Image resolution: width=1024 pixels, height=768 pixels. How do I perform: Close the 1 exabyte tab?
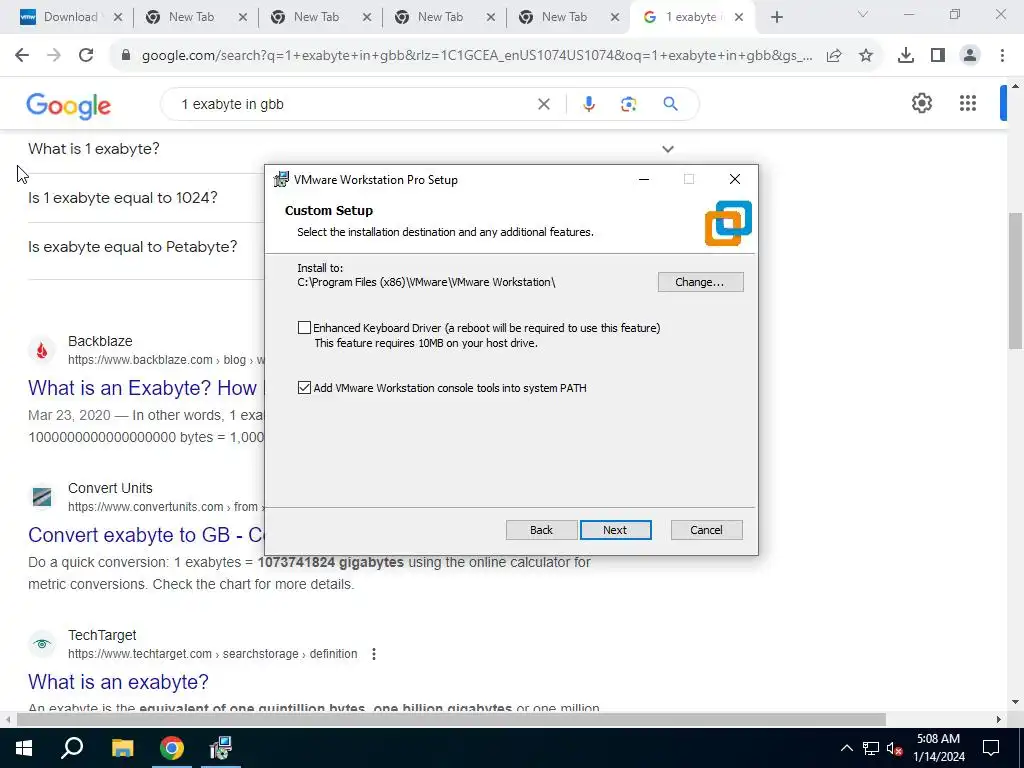(x=739, y=18)
